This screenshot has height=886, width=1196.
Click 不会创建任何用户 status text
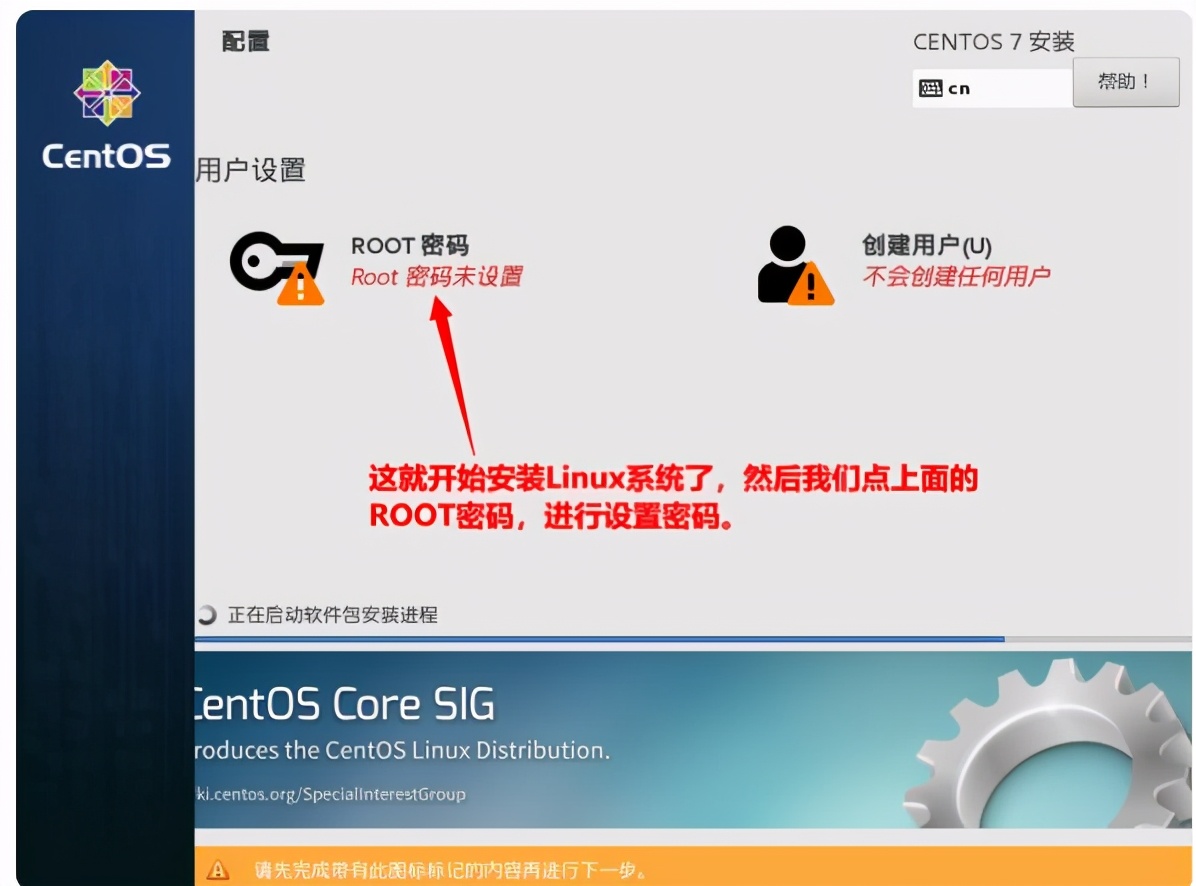pyautogui.click(x=957, y=277)
